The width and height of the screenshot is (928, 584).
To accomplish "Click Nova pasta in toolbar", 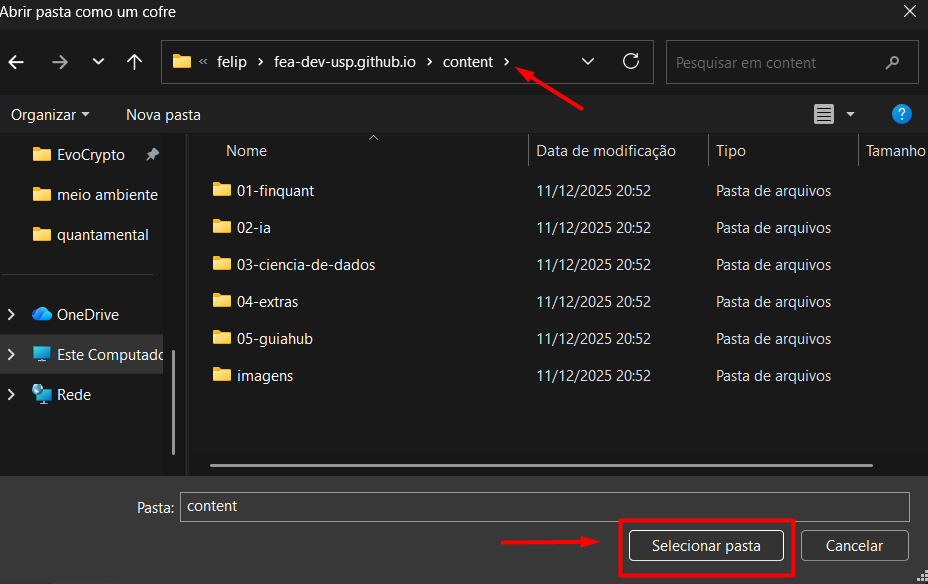I will tap(163, 115).
